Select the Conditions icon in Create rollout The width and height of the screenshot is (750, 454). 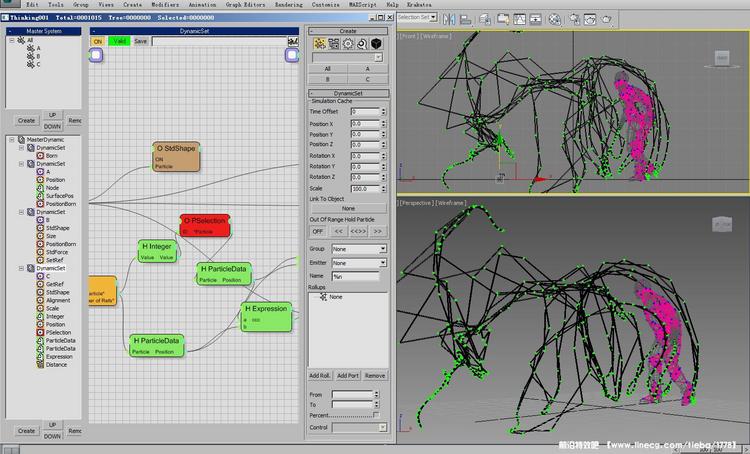click(334, 44)
